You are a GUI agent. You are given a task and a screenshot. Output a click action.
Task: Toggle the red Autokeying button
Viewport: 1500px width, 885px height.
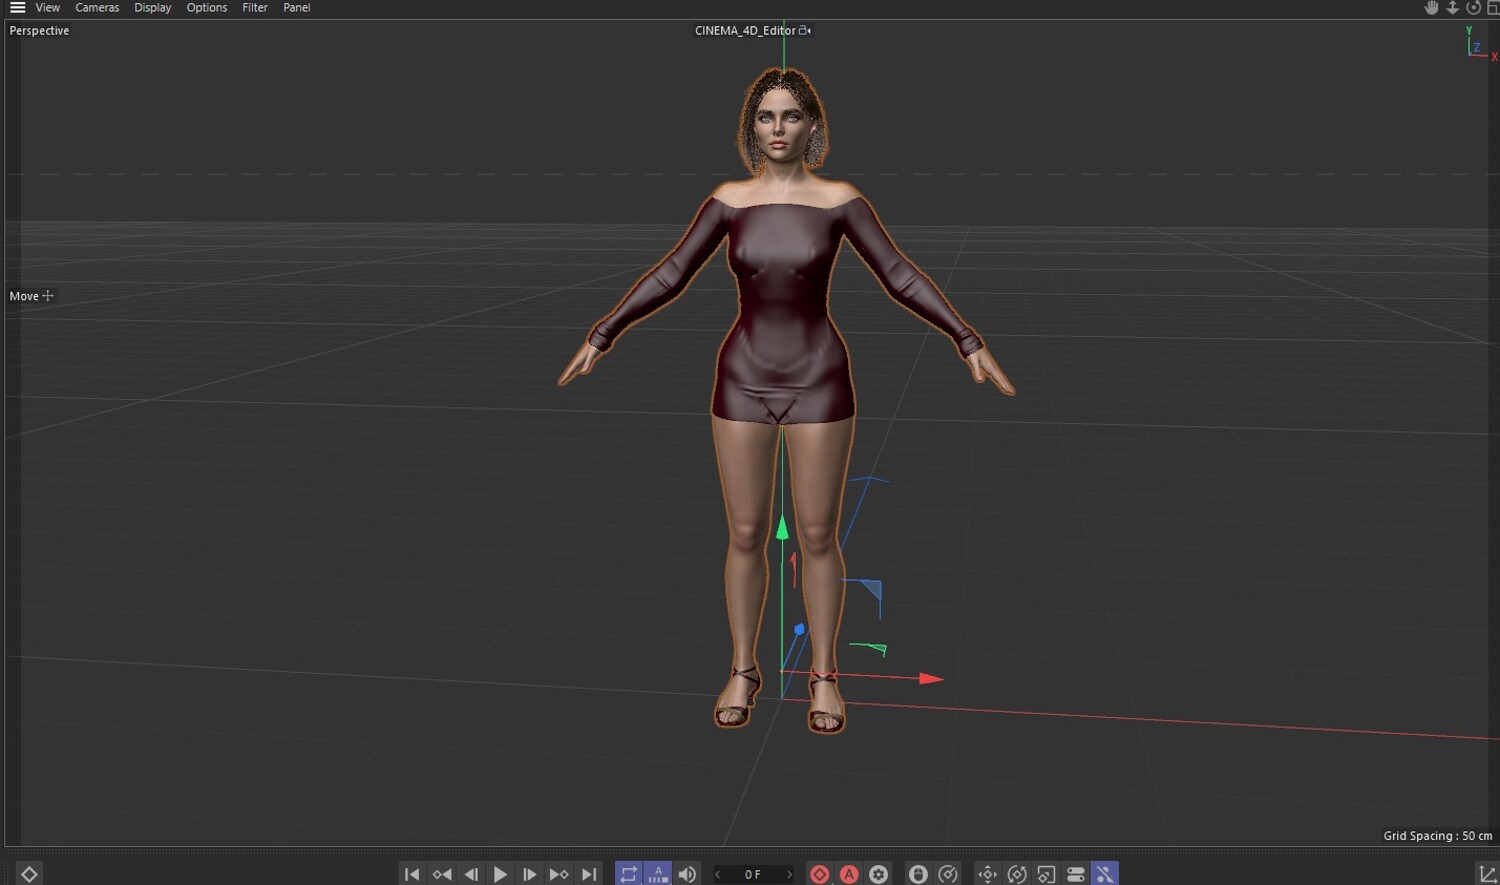[x=849, y=874]
